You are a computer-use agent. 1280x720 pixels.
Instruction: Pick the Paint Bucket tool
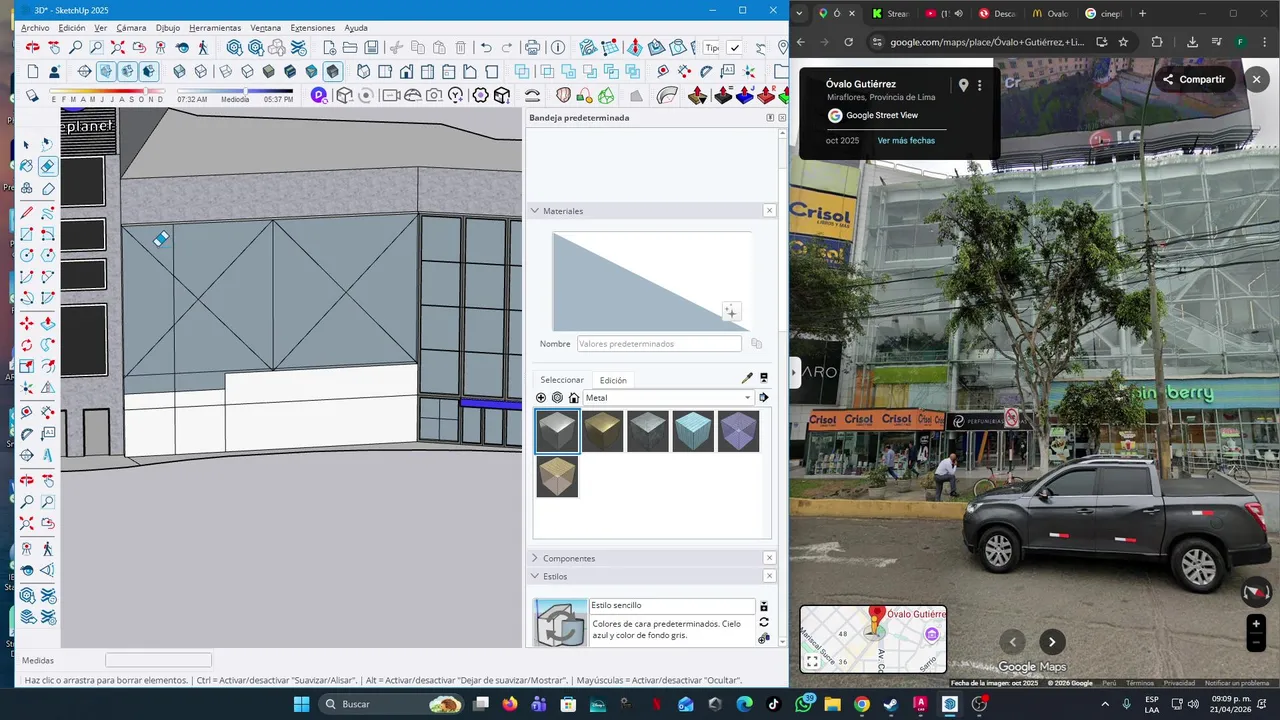[x=27, y=166]
